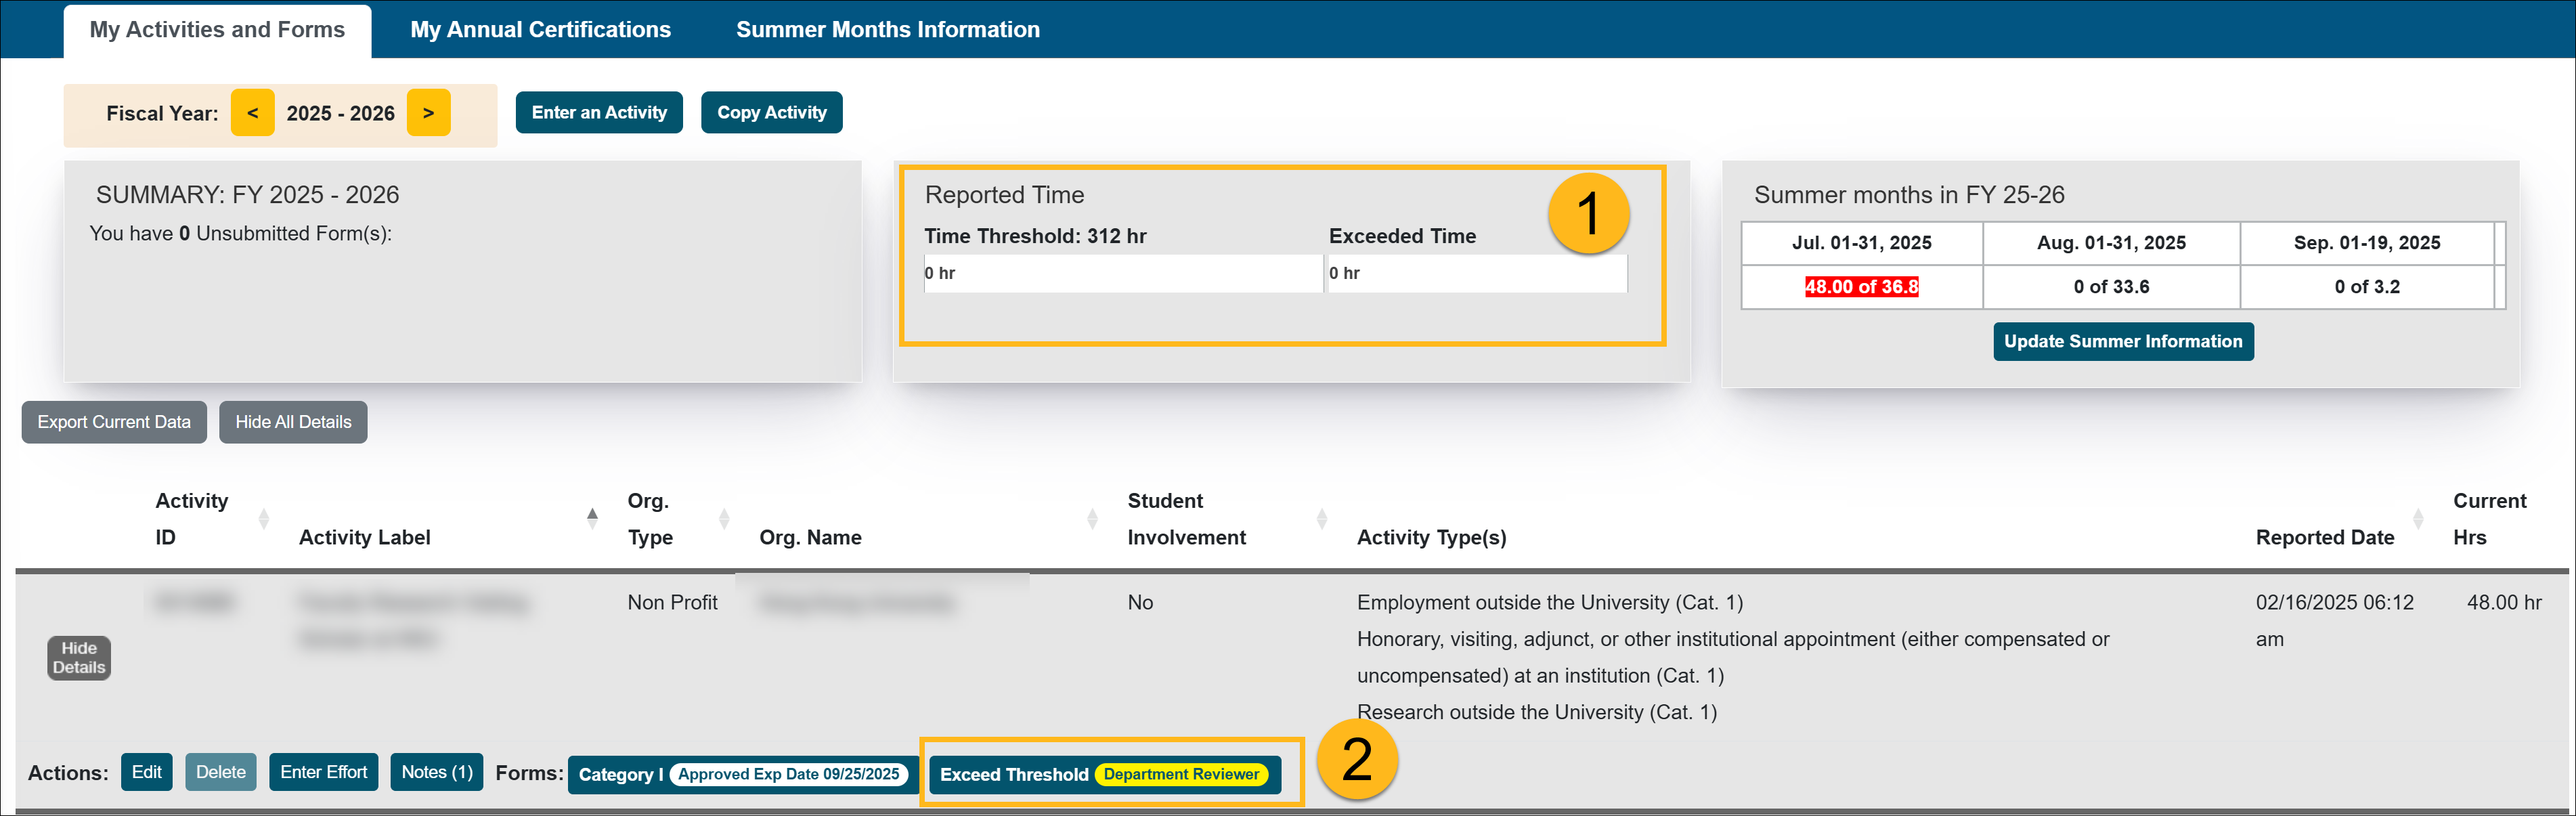Screen dimensions: 2576x816
Task: Click the Exceeded Time 0 hr input field
Action: 1477,272
